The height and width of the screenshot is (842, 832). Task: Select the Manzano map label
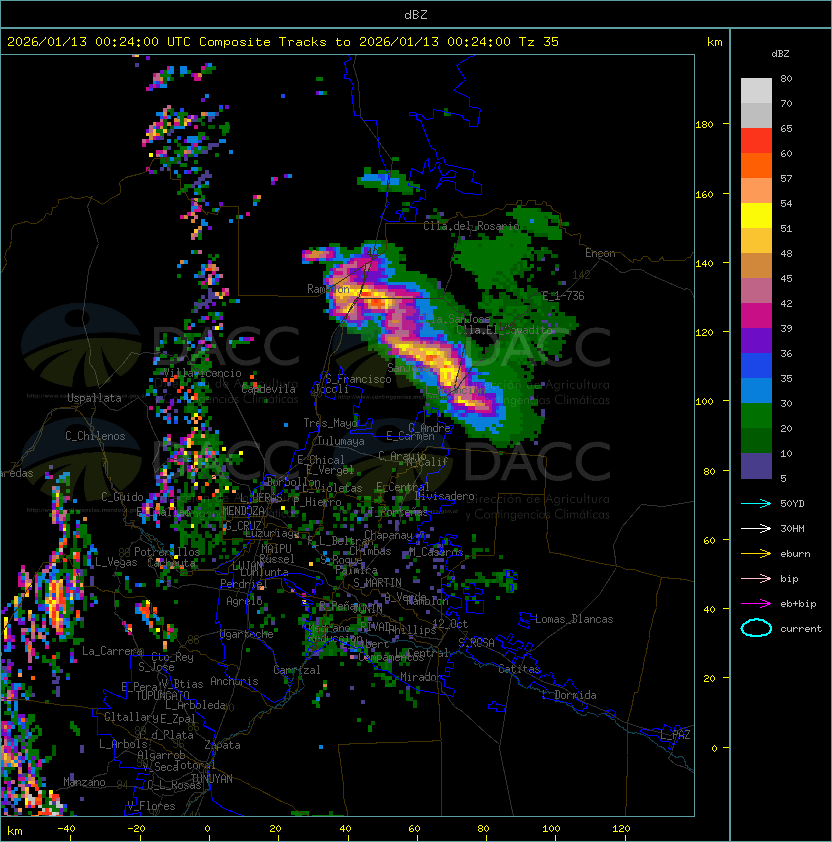click(84, 782)
